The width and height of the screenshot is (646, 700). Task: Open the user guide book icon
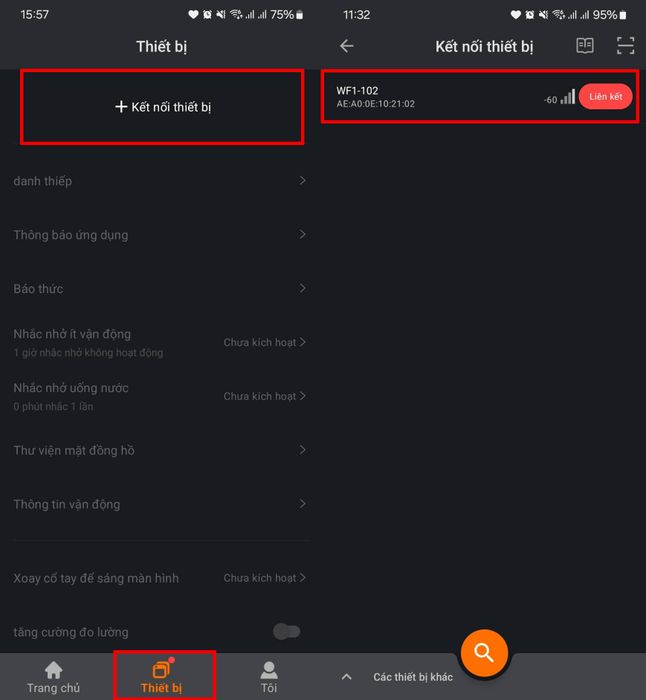[x=584, y=46]
